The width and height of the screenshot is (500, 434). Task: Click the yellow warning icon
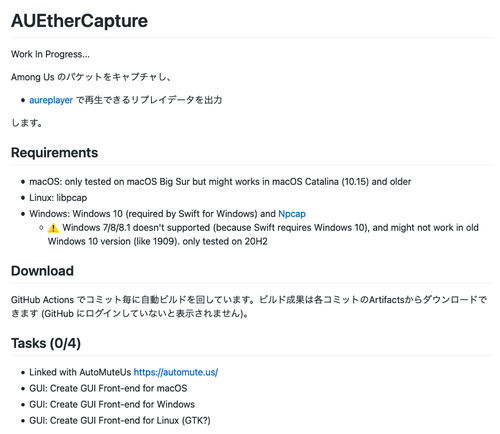(x=53, y=228)
